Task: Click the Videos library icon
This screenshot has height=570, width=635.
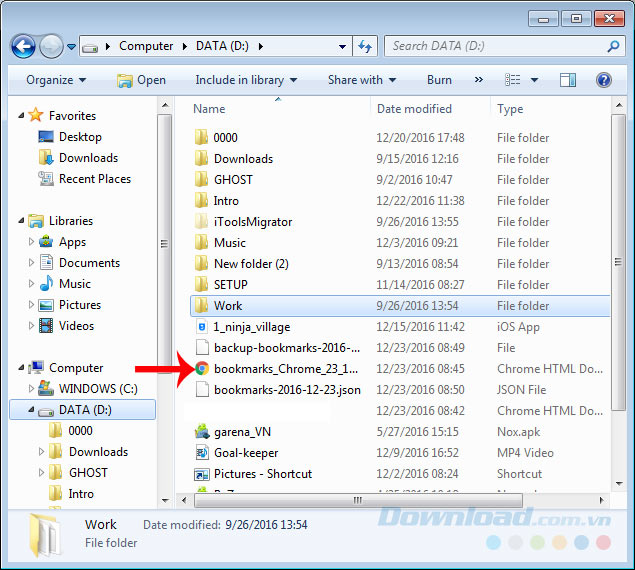Action: click(x=46, y=326)
